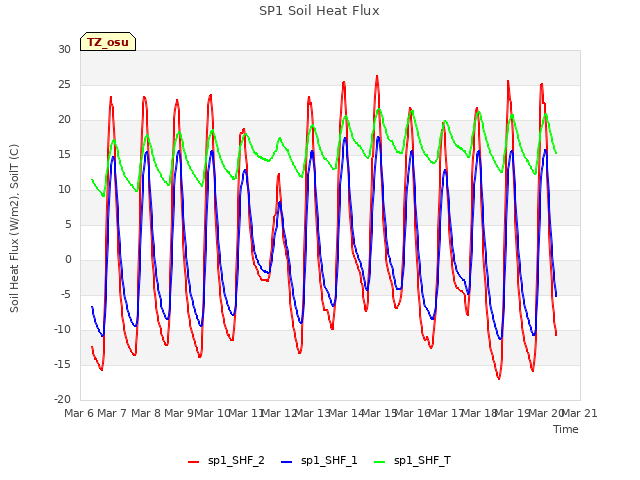
Task: Click the TZ_osu annotation label
Action: click(108, 42)
